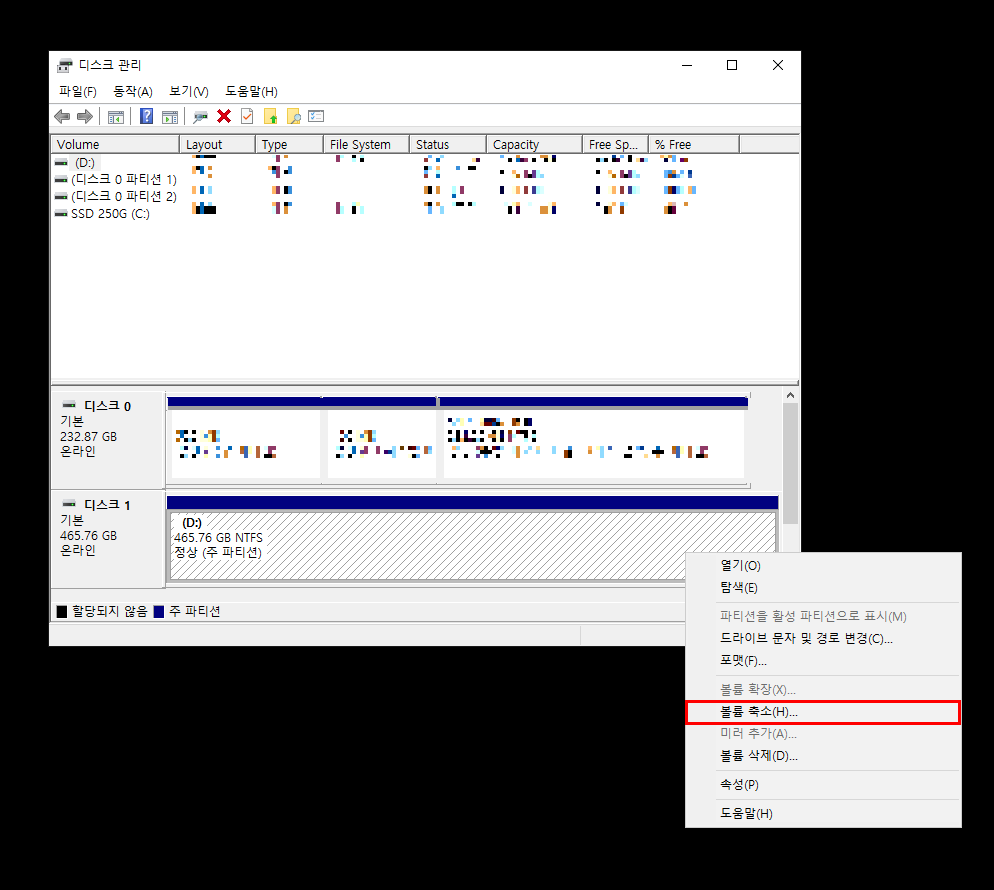994x890 pixels.
Task: Sort by the Free Sp... column header
Action: [616, 145]
